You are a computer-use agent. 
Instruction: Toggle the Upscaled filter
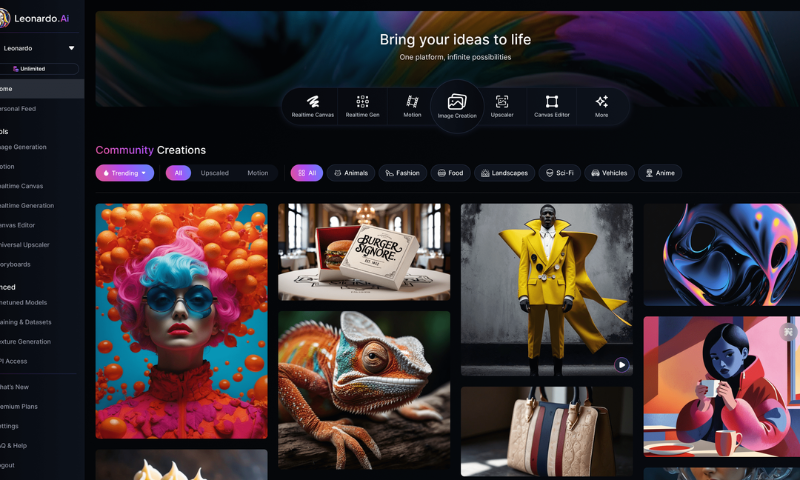point(214,173)
